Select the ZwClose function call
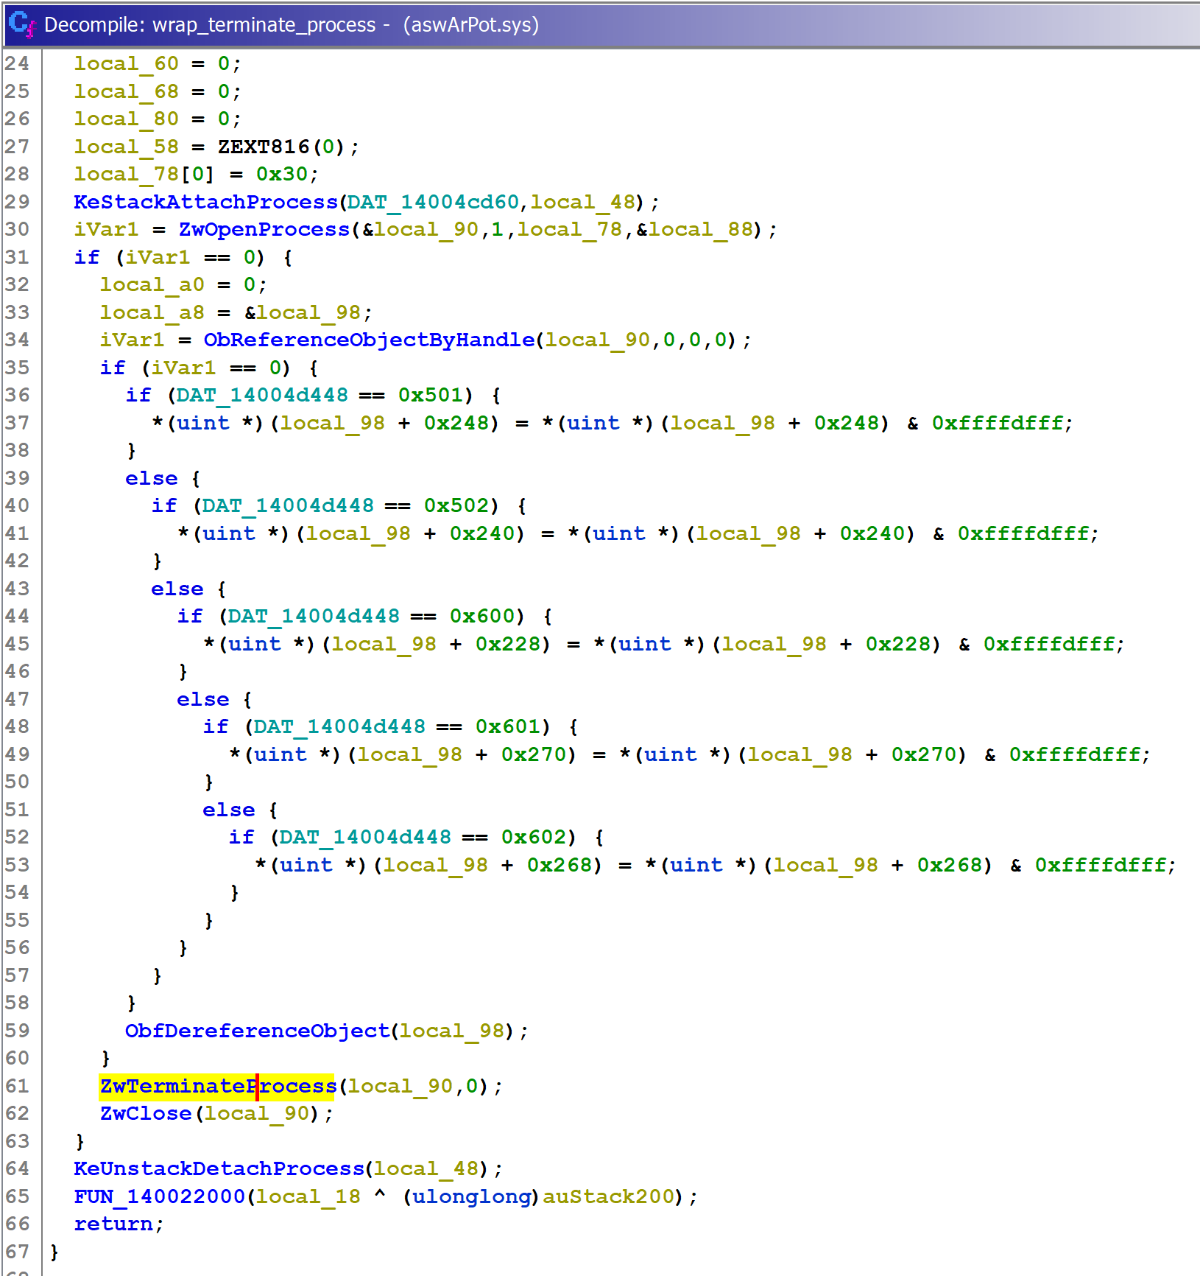This screenshot has height=1276, width=1200. (x=145, y=1113)
